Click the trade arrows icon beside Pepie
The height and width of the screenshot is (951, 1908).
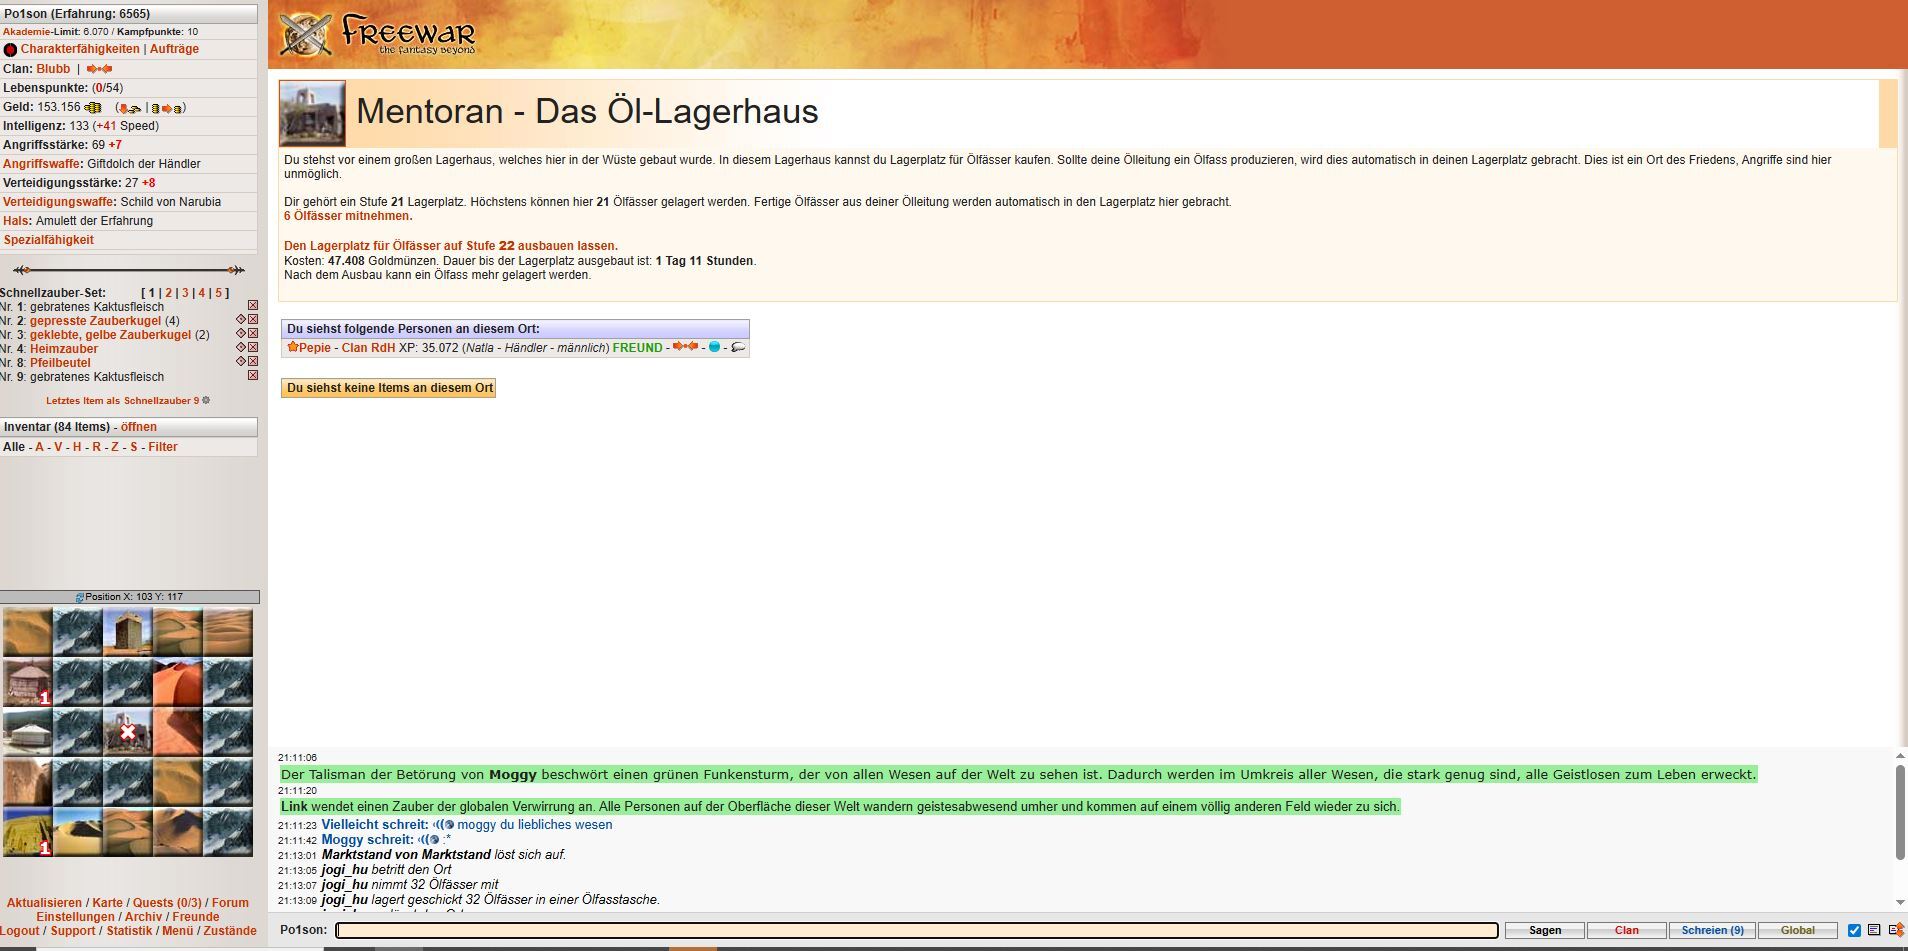coord(685,347)
